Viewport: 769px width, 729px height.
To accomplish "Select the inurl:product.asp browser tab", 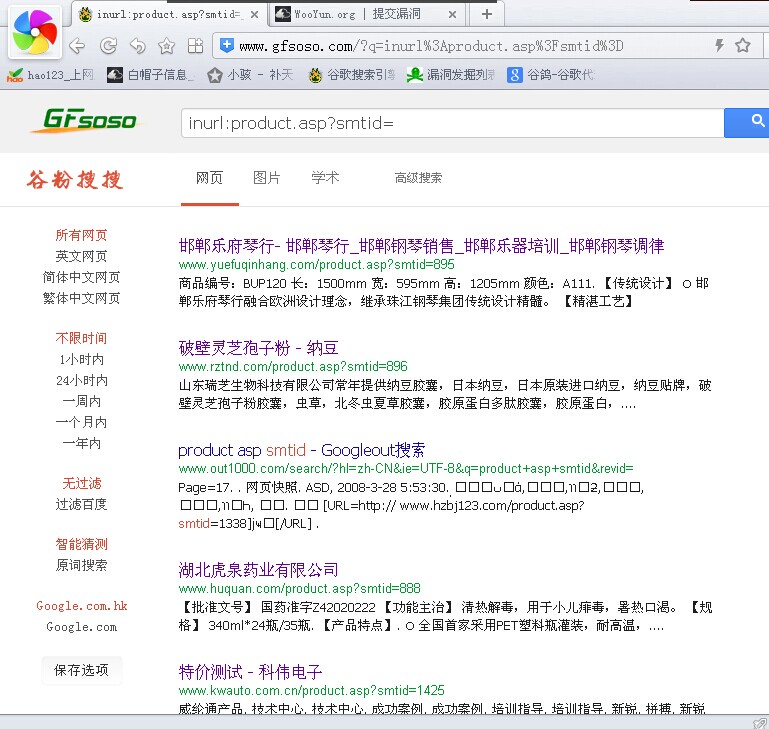I will click(169, 14).
